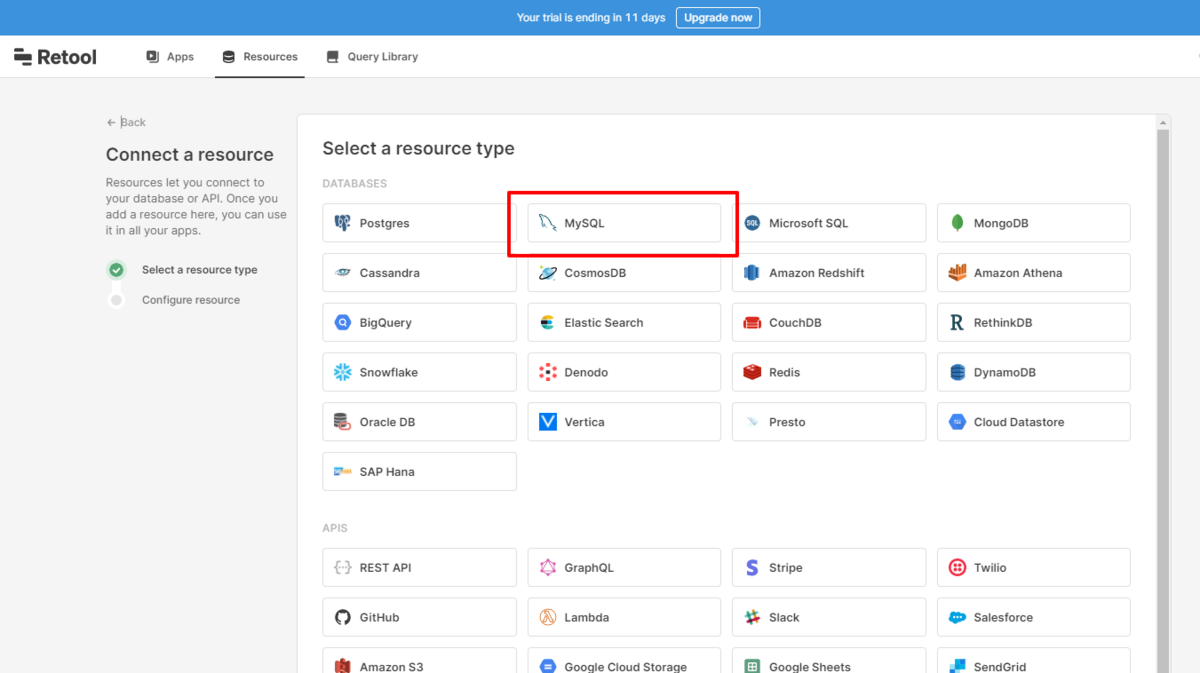
Task: Click the CouchDB couch icon
Action: 752,323
